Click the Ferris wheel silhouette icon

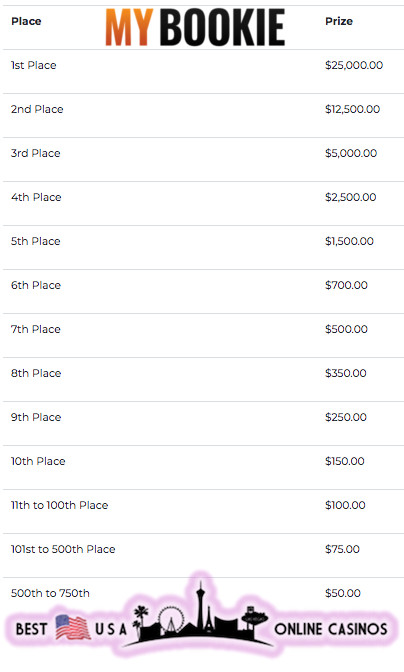point(171,619)
